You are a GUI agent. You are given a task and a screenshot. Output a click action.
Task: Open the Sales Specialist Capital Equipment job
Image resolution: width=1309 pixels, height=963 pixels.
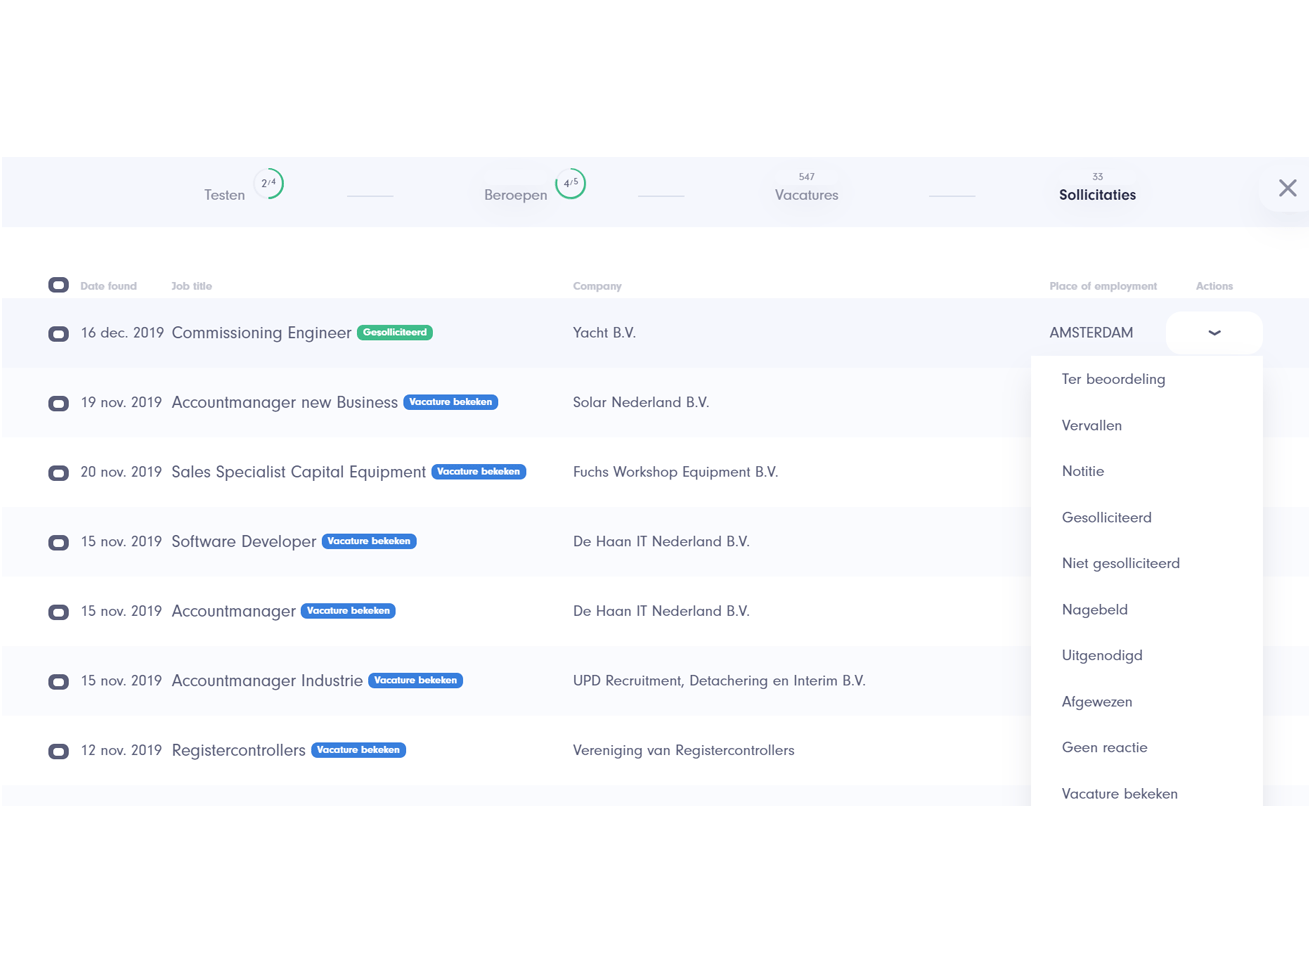point(298,472)
